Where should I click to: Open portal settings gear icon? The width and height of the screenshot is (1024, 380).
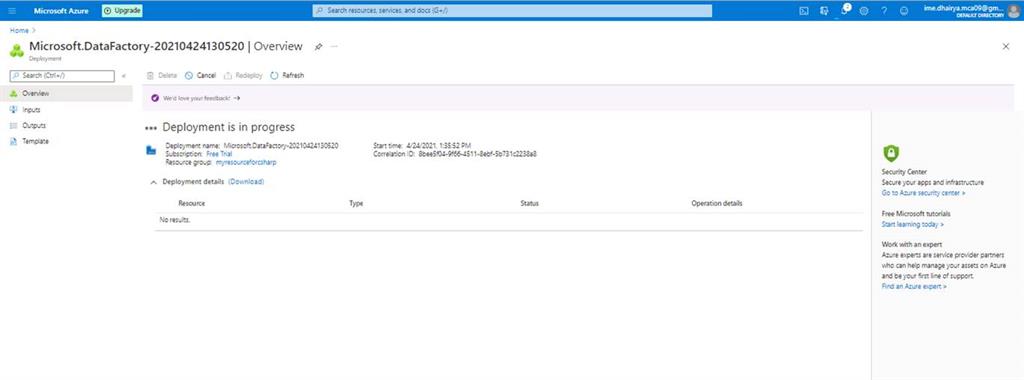click(864, 10)
